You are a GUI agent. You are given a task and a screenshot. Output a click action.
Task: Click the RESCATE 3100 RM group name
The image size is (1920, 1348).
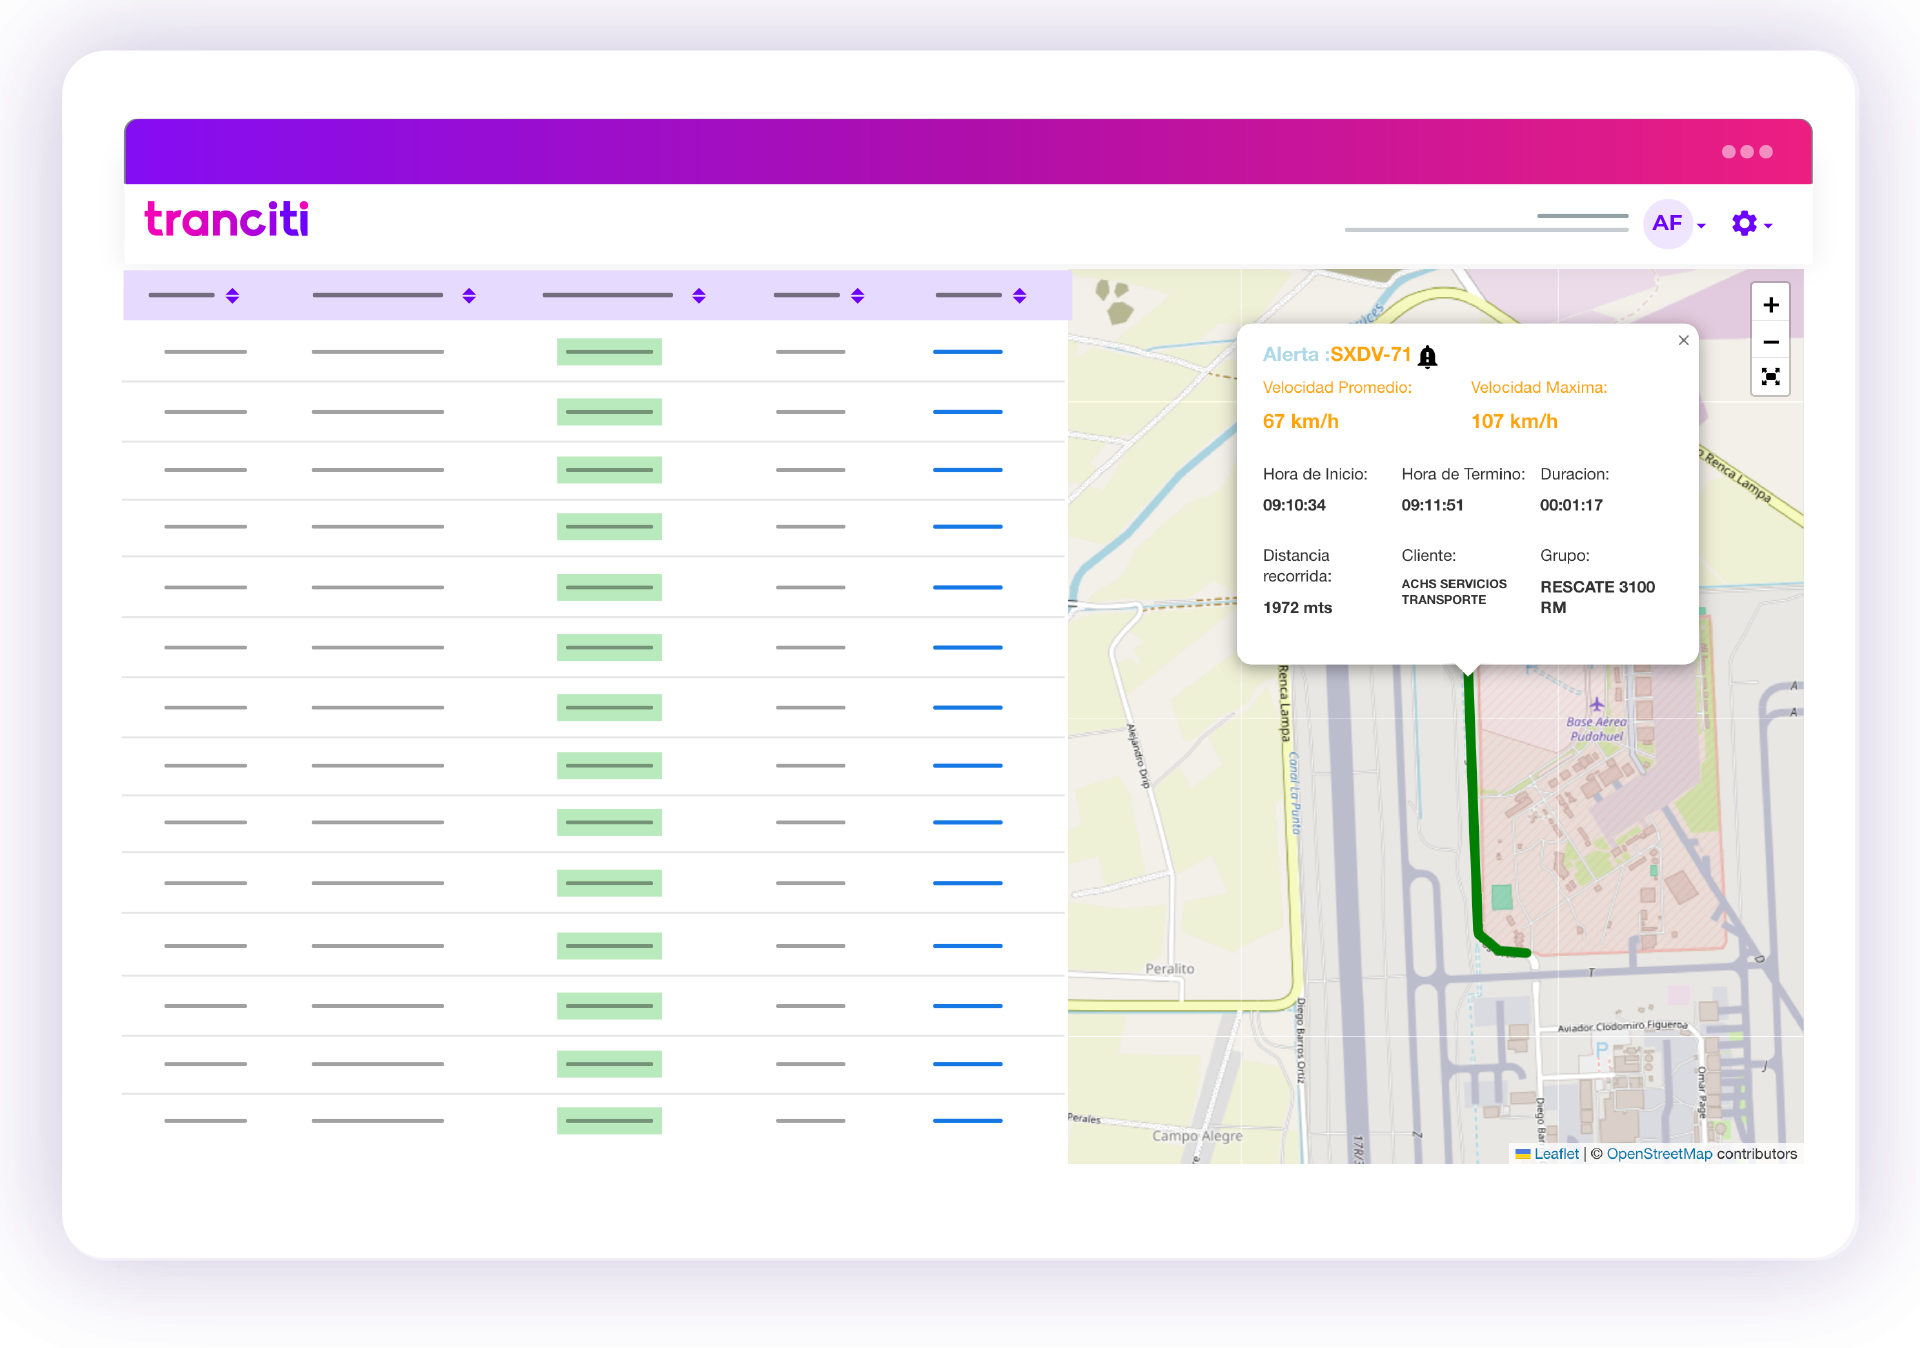[x=1597, y=597]
